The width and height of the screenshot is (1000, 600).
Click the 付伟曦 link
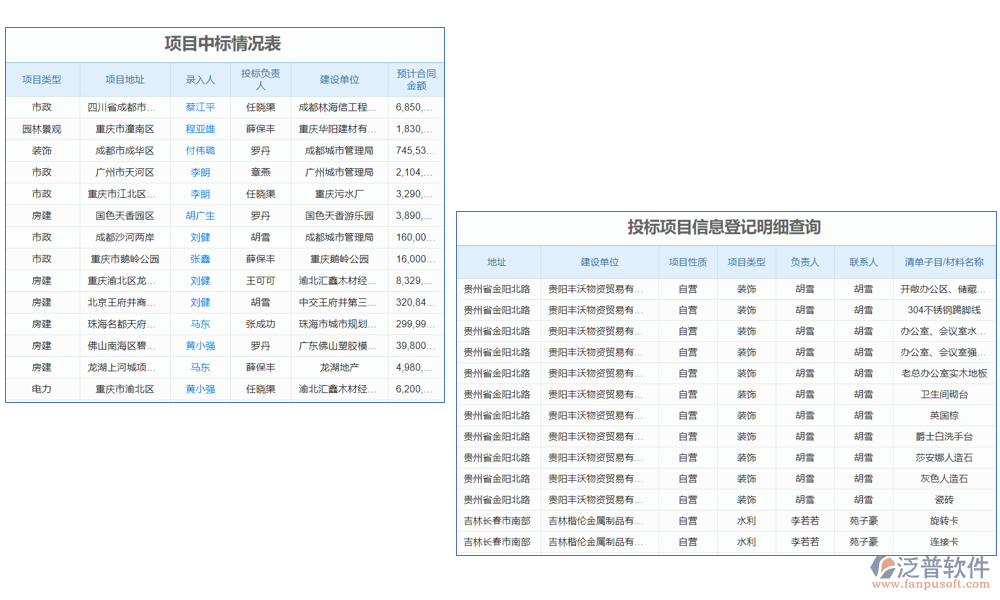198,150
